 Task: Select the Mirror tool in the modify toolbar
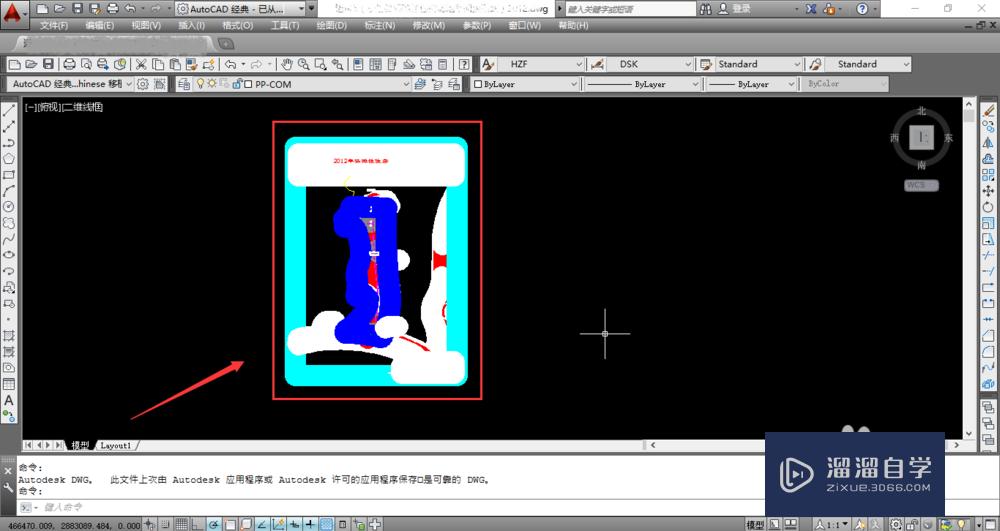[x=989, y=143]
